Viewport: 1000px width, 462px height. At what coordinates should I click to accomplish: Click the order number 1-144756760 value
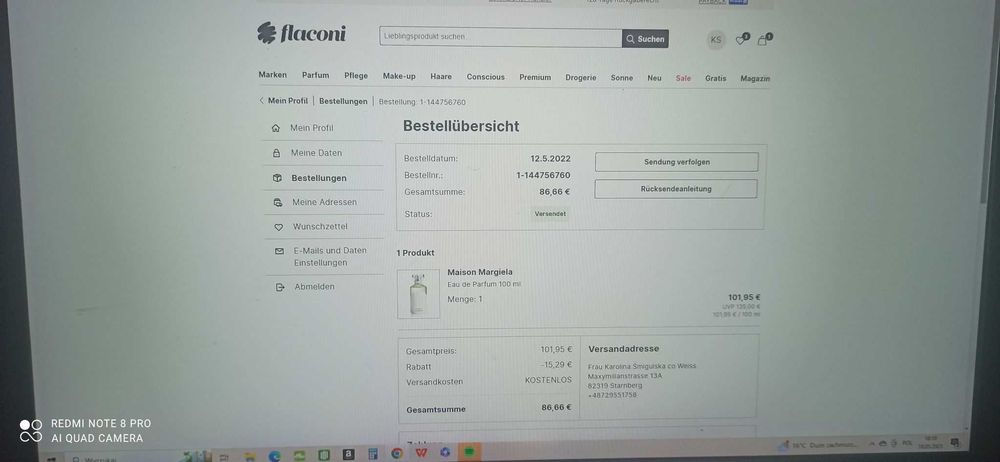pyautogui.click(x=543, y=175)
